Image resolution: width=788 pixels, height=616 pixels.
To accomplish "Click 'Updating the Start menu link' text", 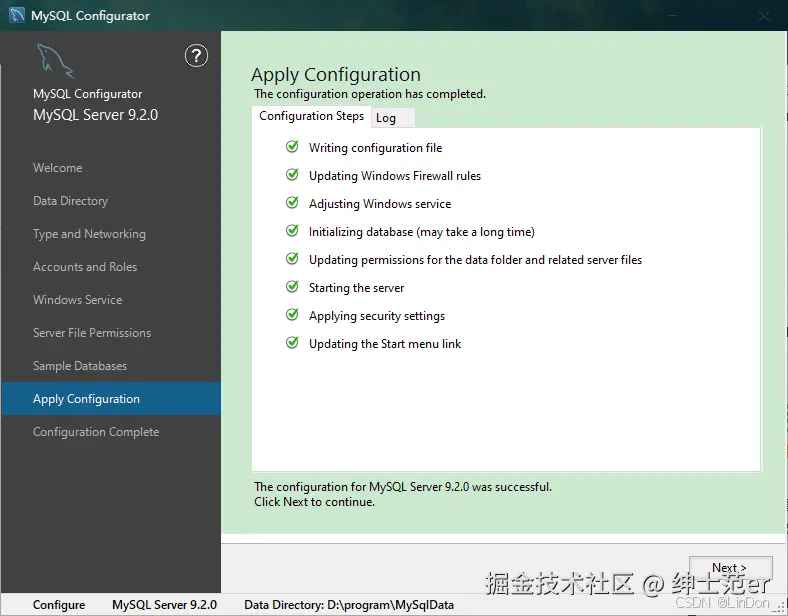I will point(385,344).
